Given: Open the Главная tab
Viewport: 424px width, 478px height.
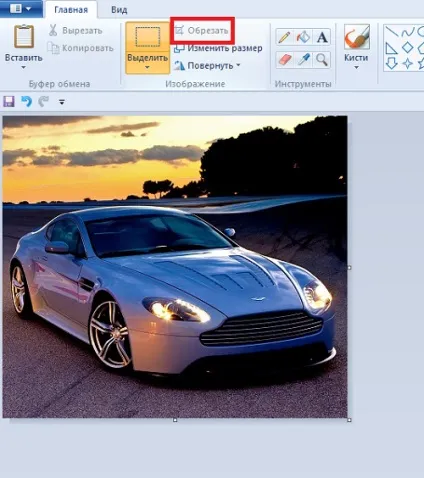Looking at the screenshot, I should (x=71, y=10).
